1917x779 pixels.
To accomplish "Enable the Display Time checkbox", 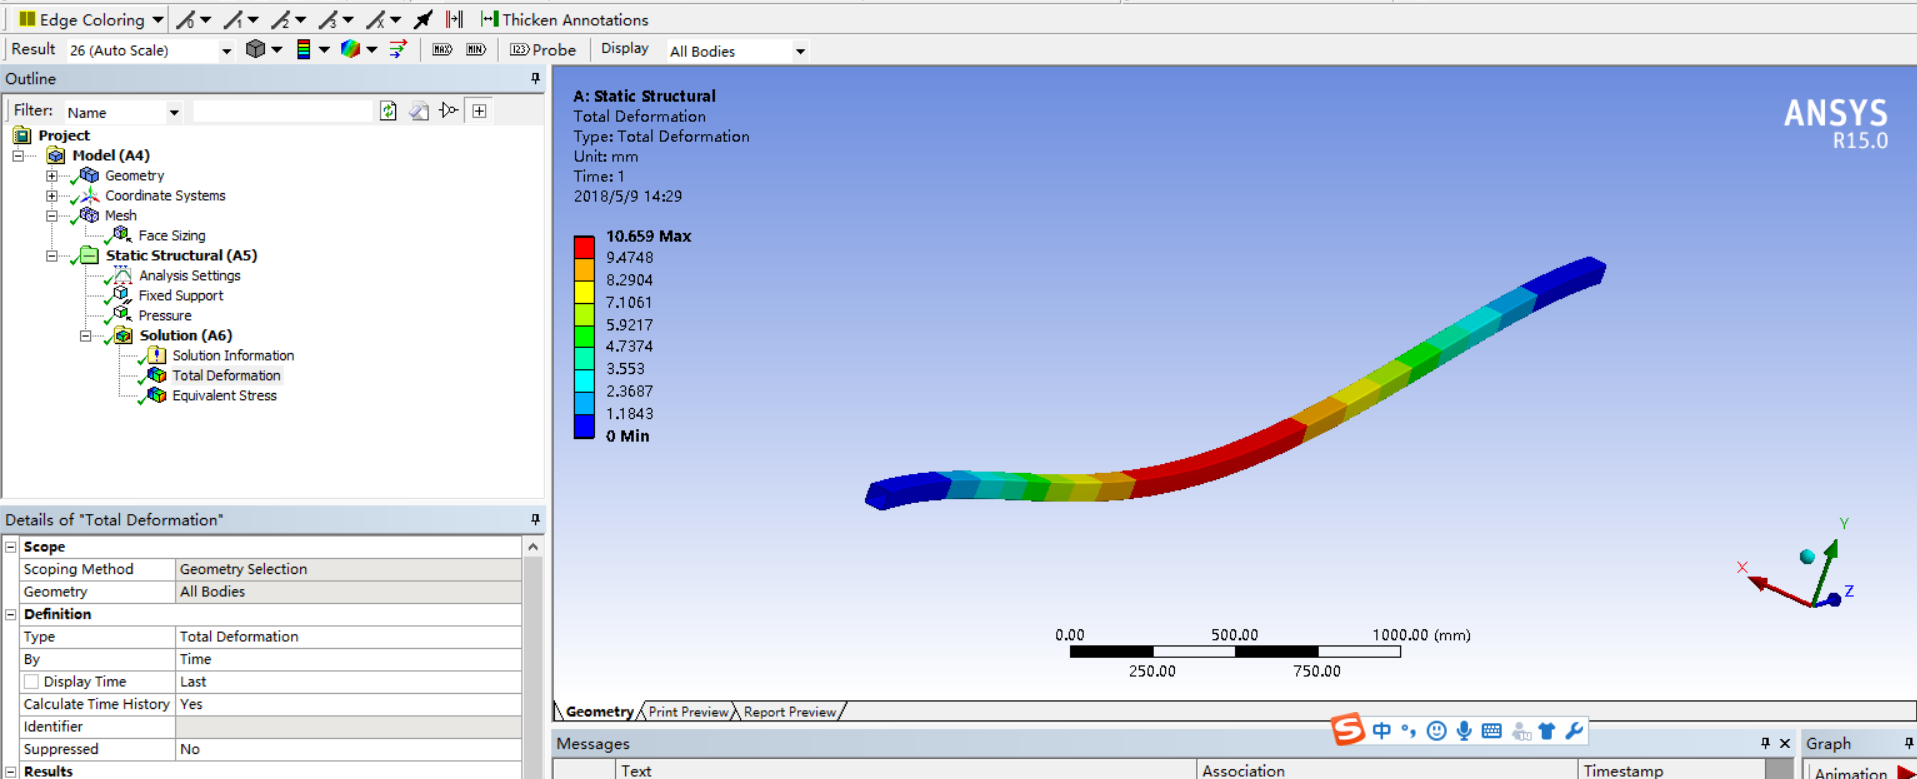I will (32, 682).
